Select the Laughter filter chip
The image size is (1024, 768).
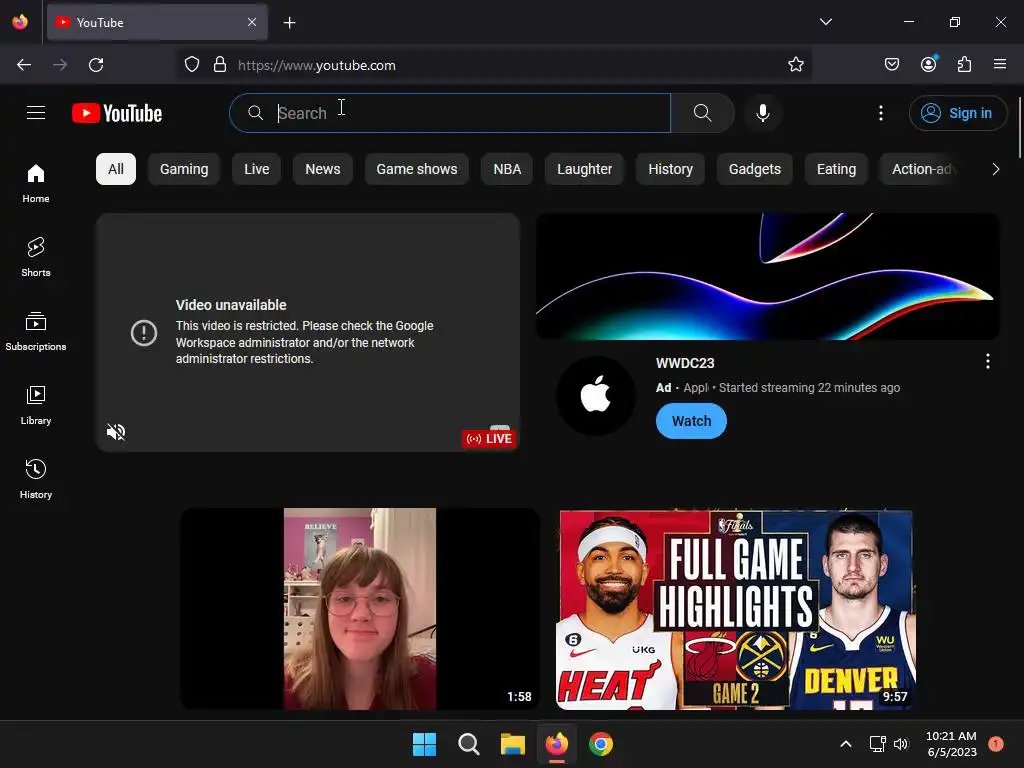coord(584,169)
